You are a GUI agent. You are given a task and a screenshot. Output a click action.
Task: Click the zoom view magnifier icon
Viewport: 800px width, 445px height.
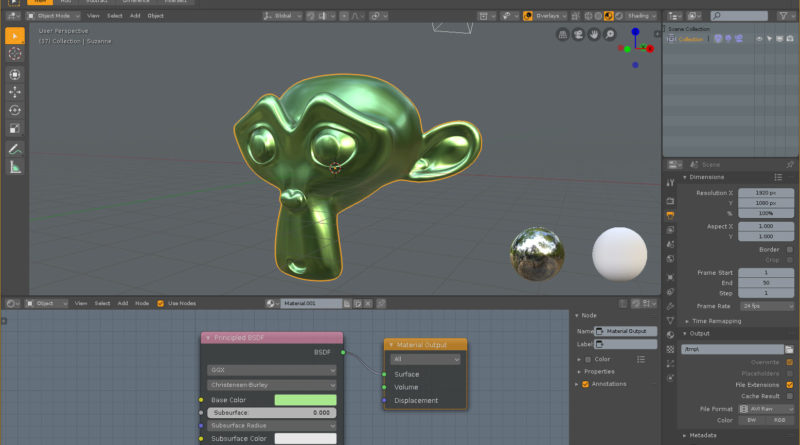tap(610, 35)
